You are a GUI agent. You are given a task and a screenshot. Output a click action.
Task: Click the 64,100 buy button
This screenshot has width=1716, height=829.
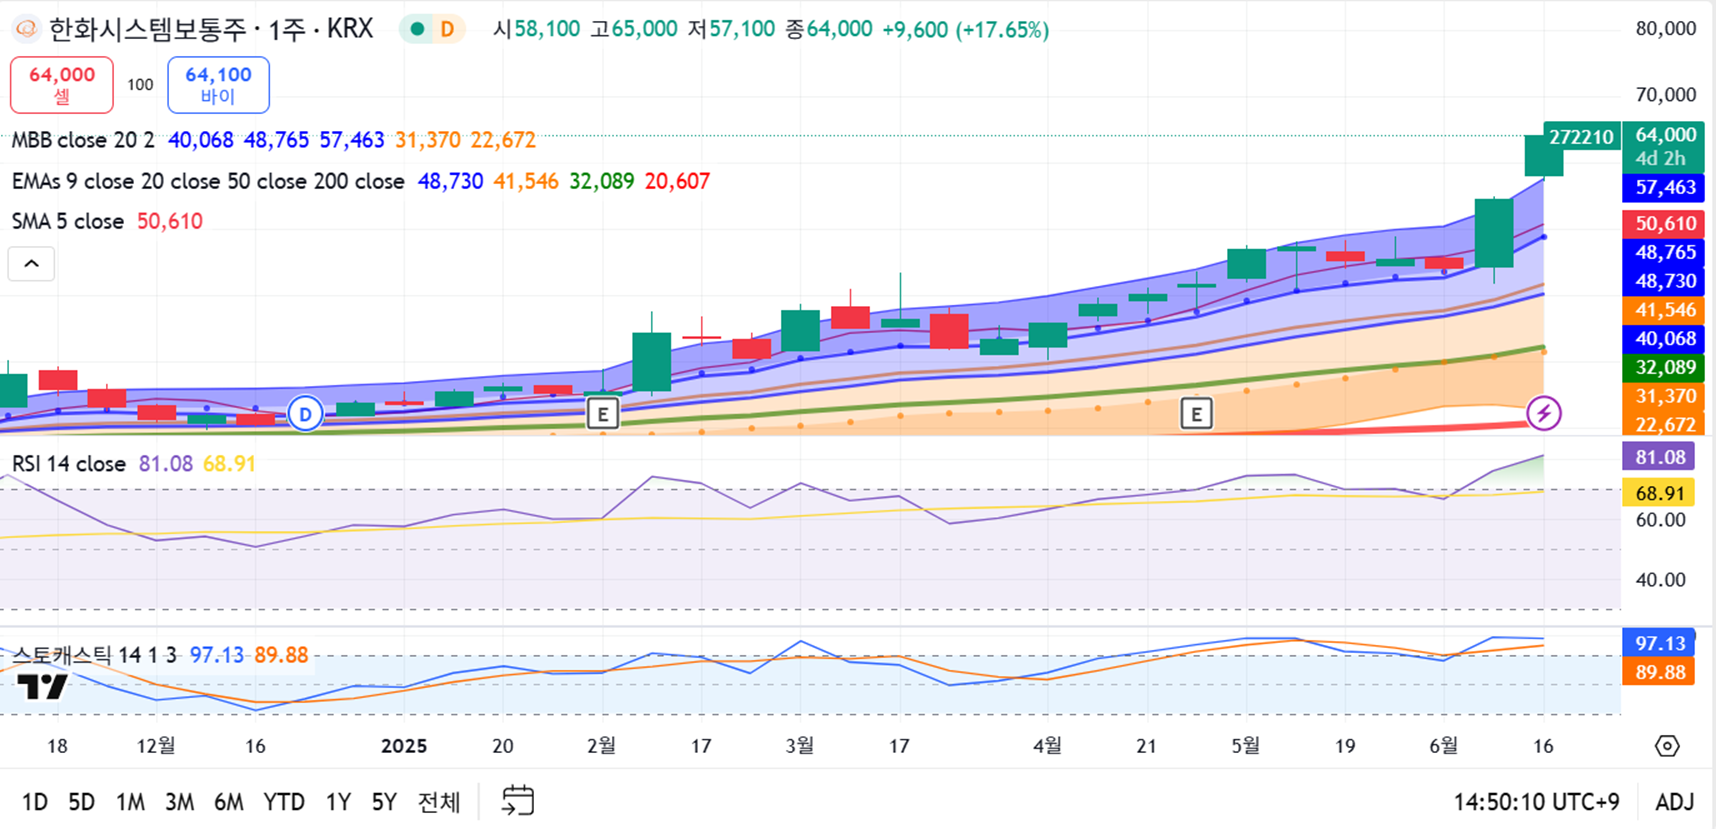point(218,85)
